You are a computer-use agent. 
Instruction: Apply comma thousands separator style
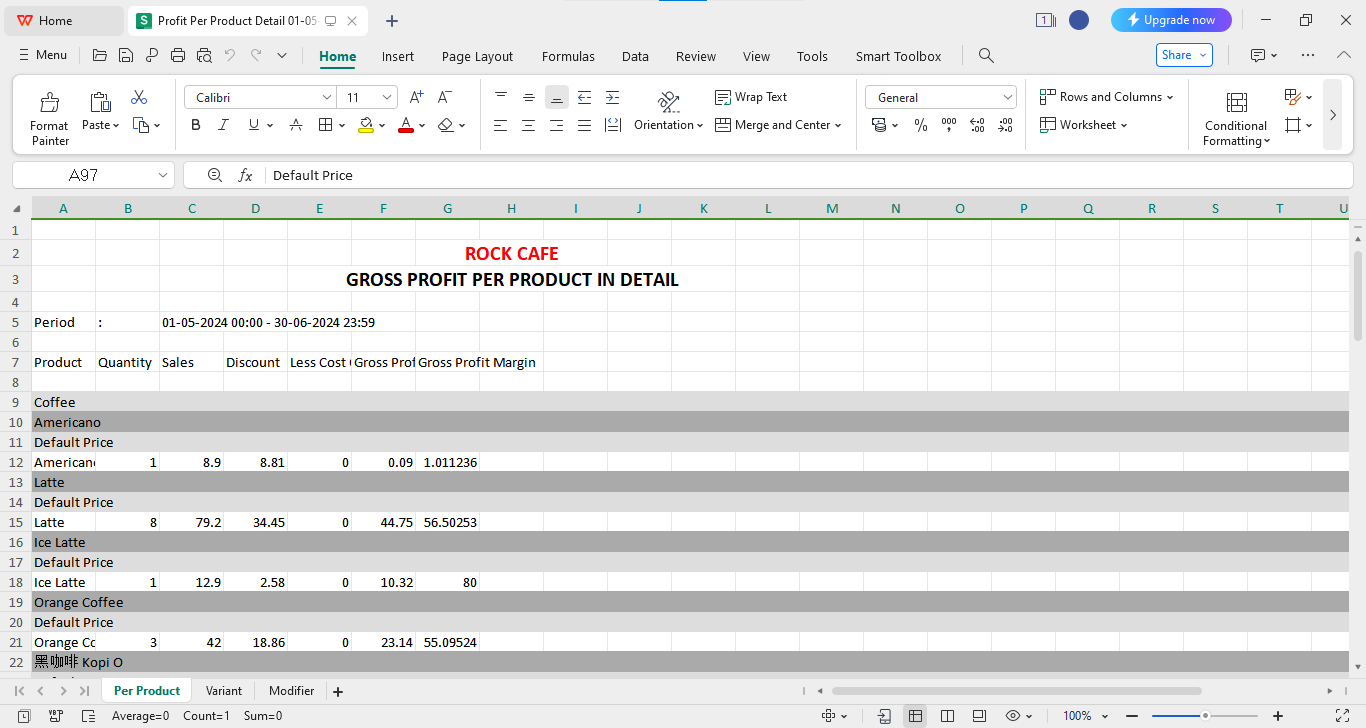[x=949, y=125]
